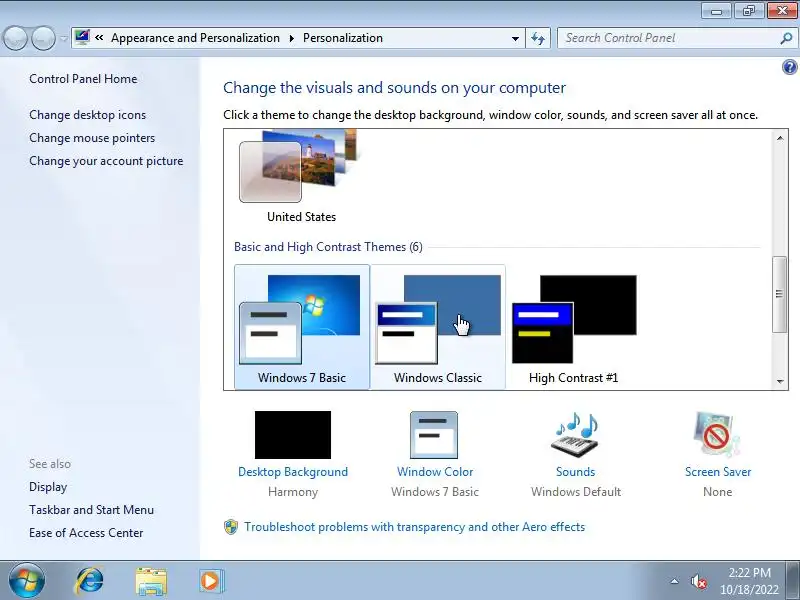Open the Window Color text link
800x600 pixels.
[x=435, y=472]
